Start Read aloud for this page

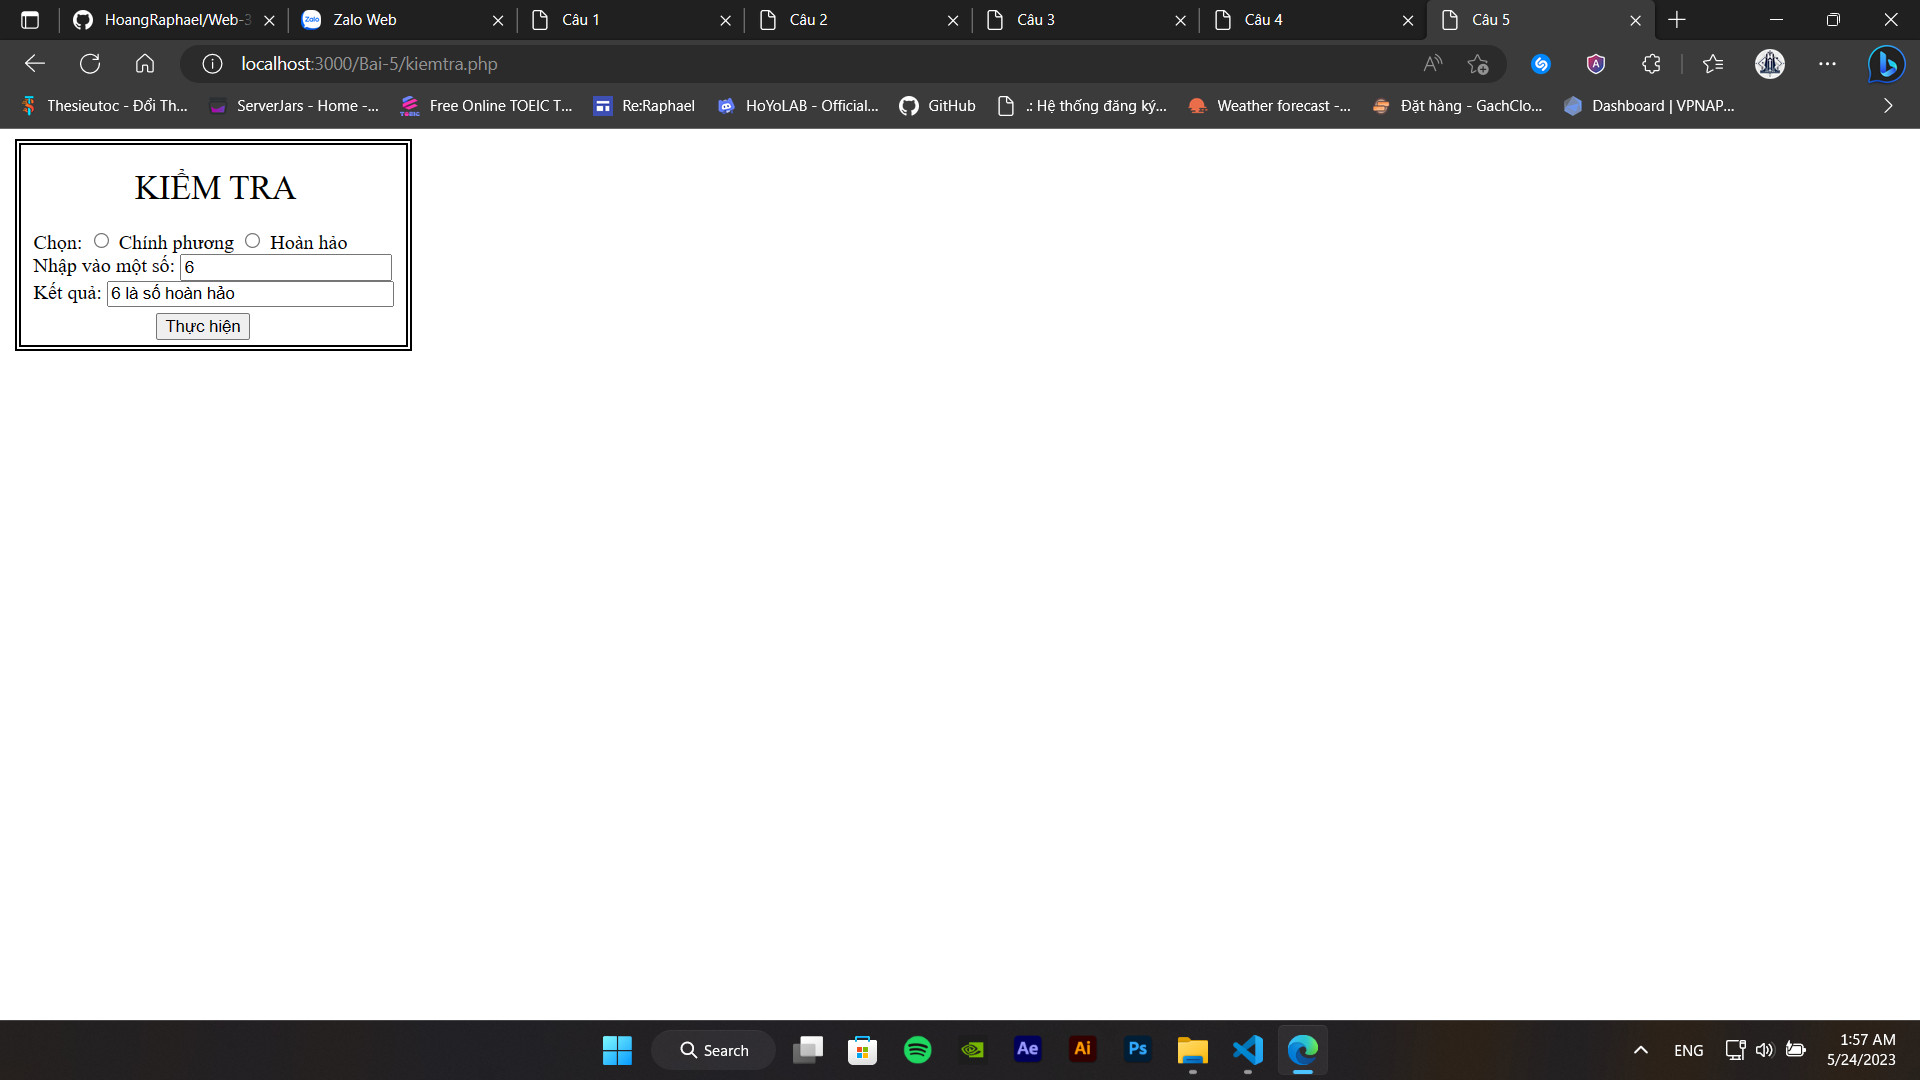[1432, 63]
